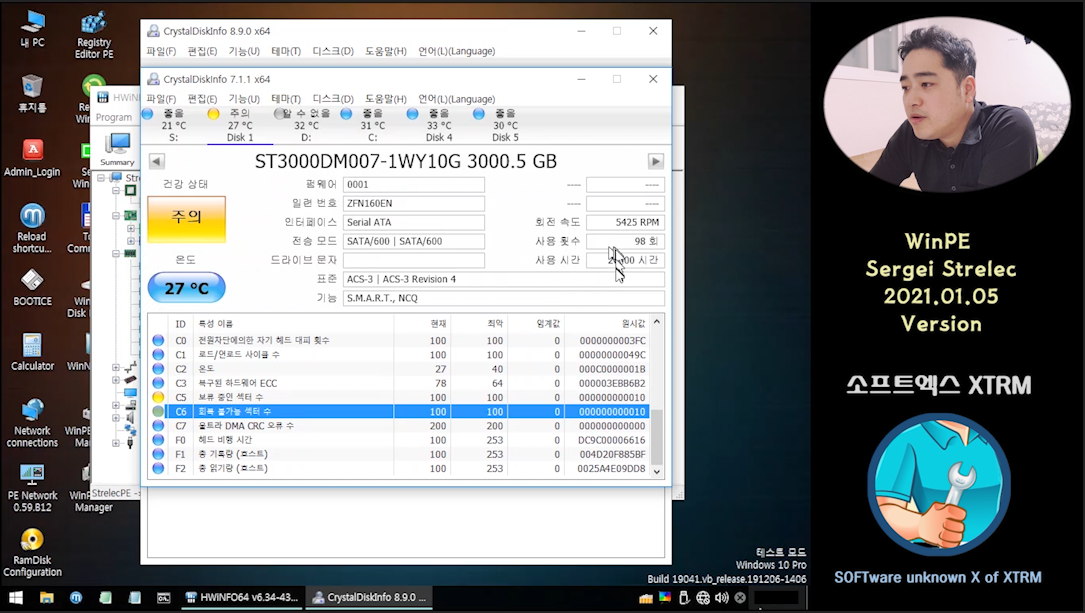This screenshot has width=1085, height=613.
Task: Open 디스크(D) menu in CrystalDiskInfo 7.1.1
Action: coord(333,99)
